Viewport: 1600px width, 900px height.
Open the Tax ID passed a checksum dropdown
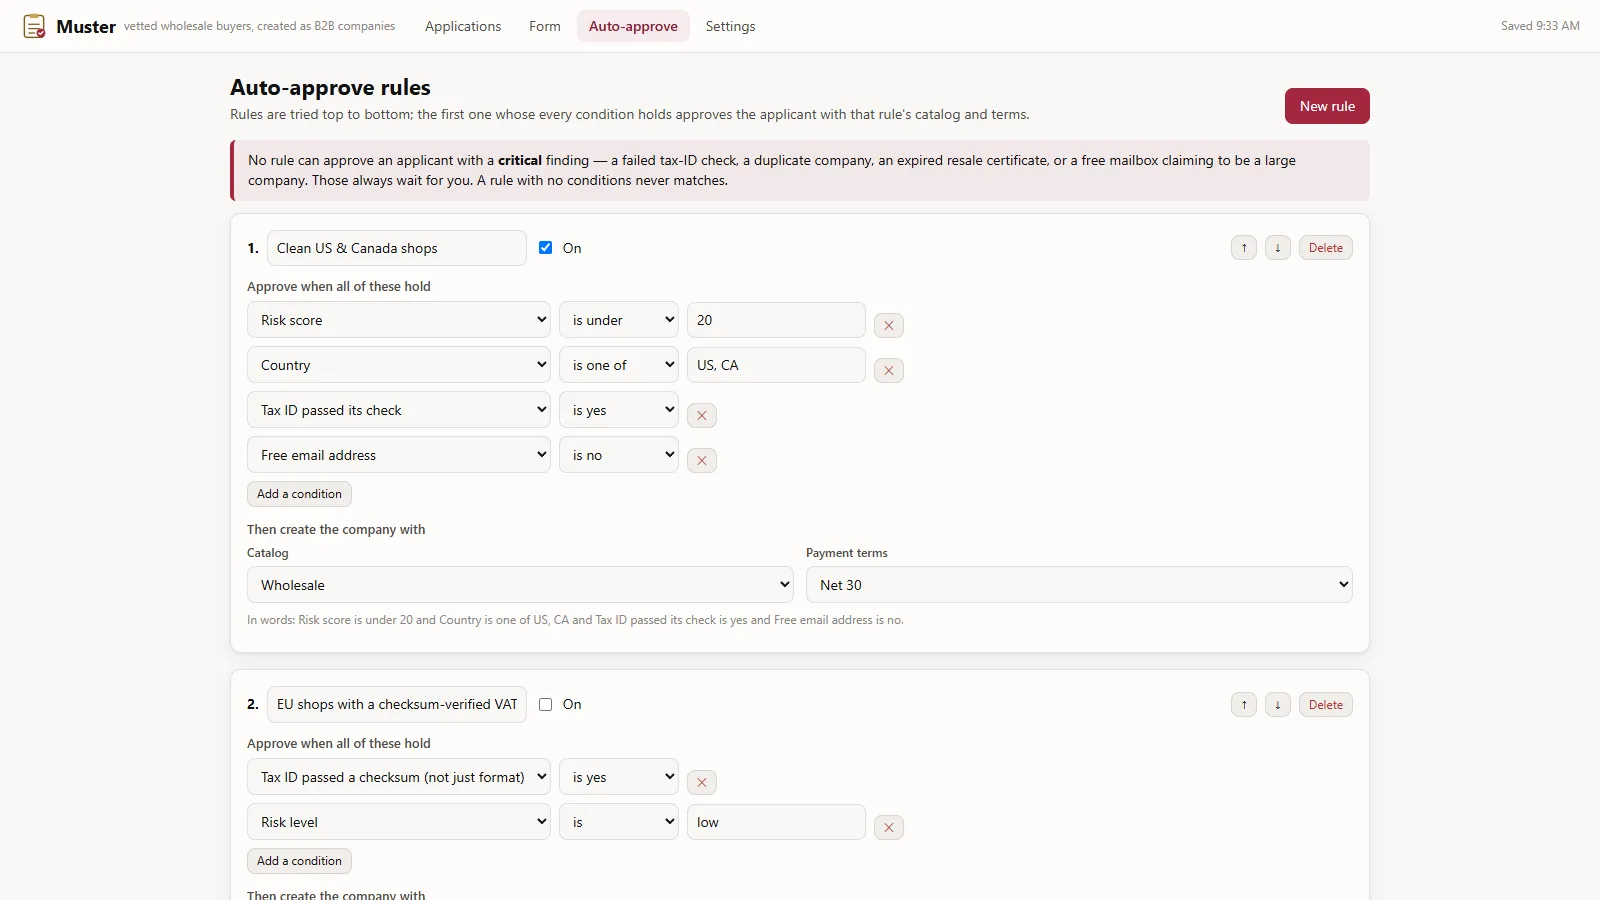pos(399,777)
